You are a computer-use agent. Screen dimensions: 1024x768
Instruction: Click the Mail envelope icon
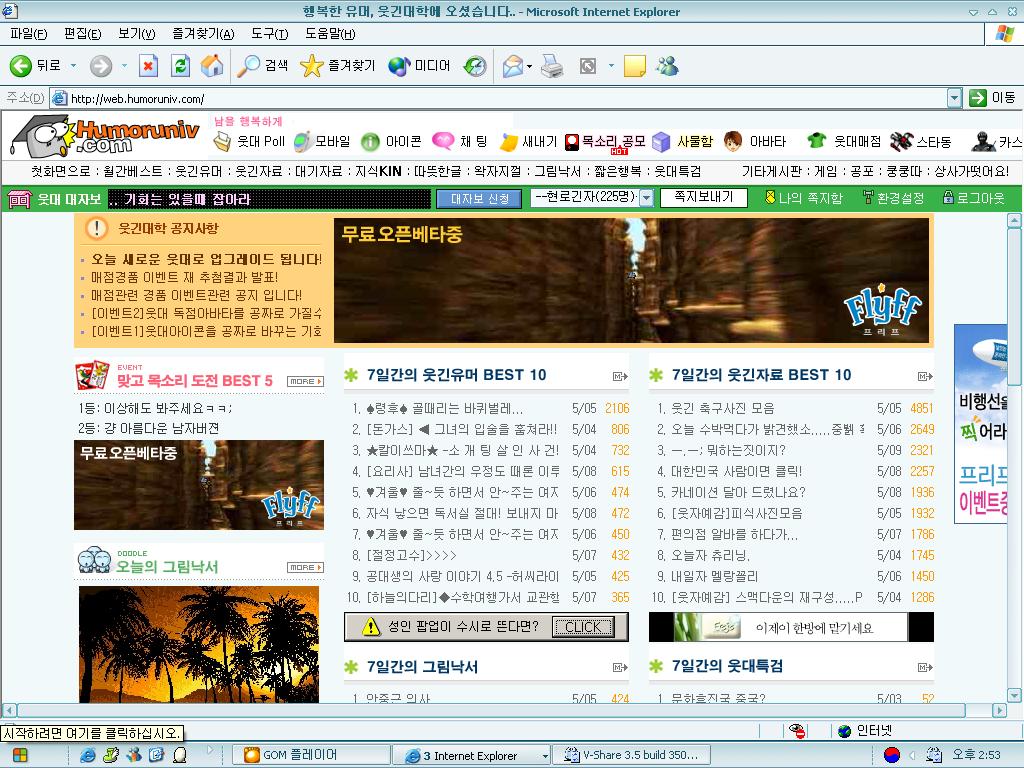[513, 66]
